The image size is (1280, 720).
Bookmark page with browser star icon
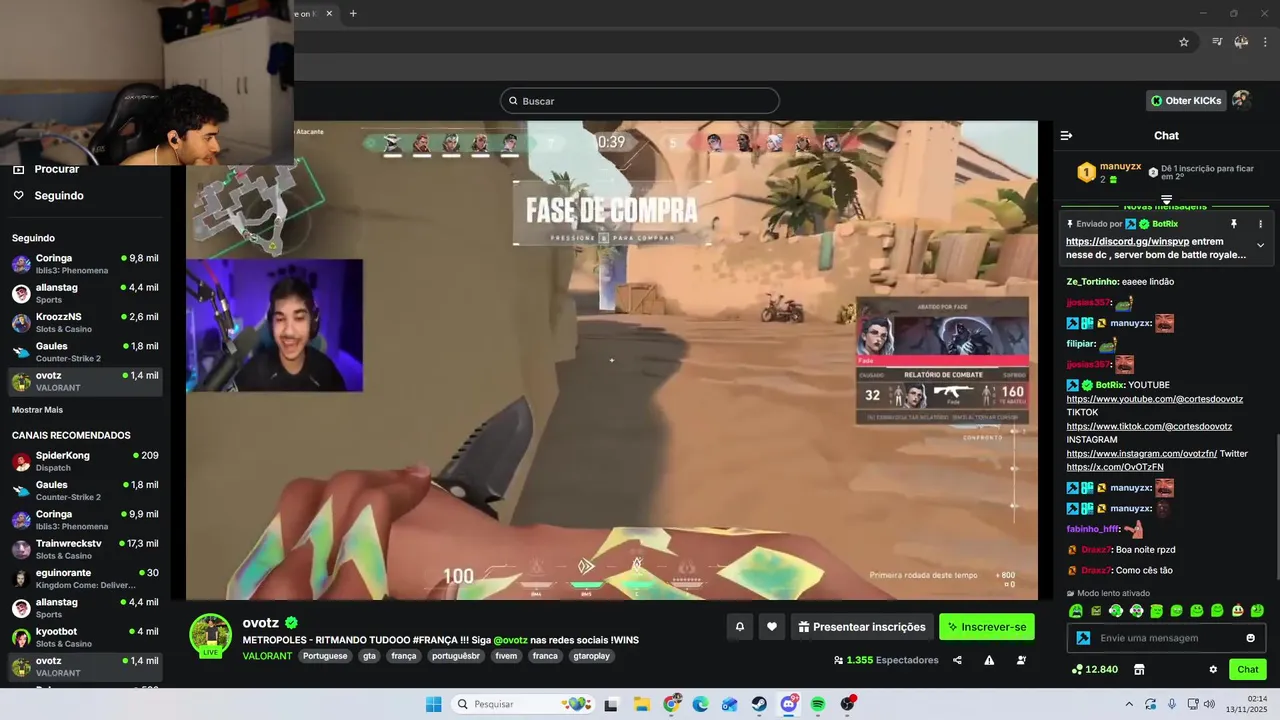[x=1184, y=42]
